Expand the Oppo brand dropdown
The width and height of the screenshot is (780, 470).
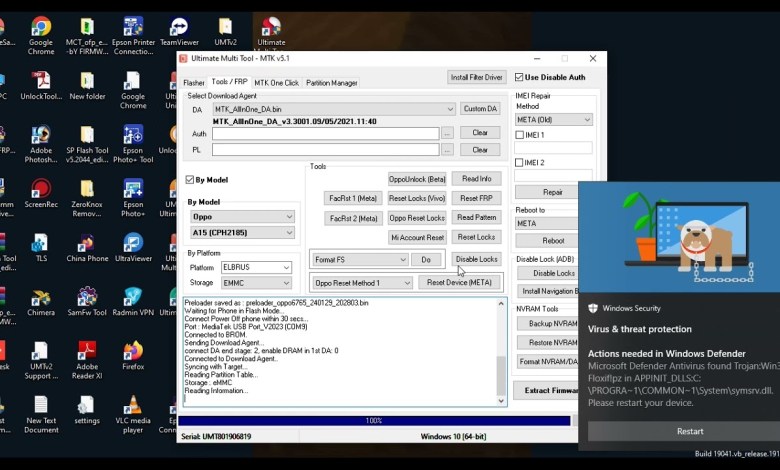click(x=289, y=216)
